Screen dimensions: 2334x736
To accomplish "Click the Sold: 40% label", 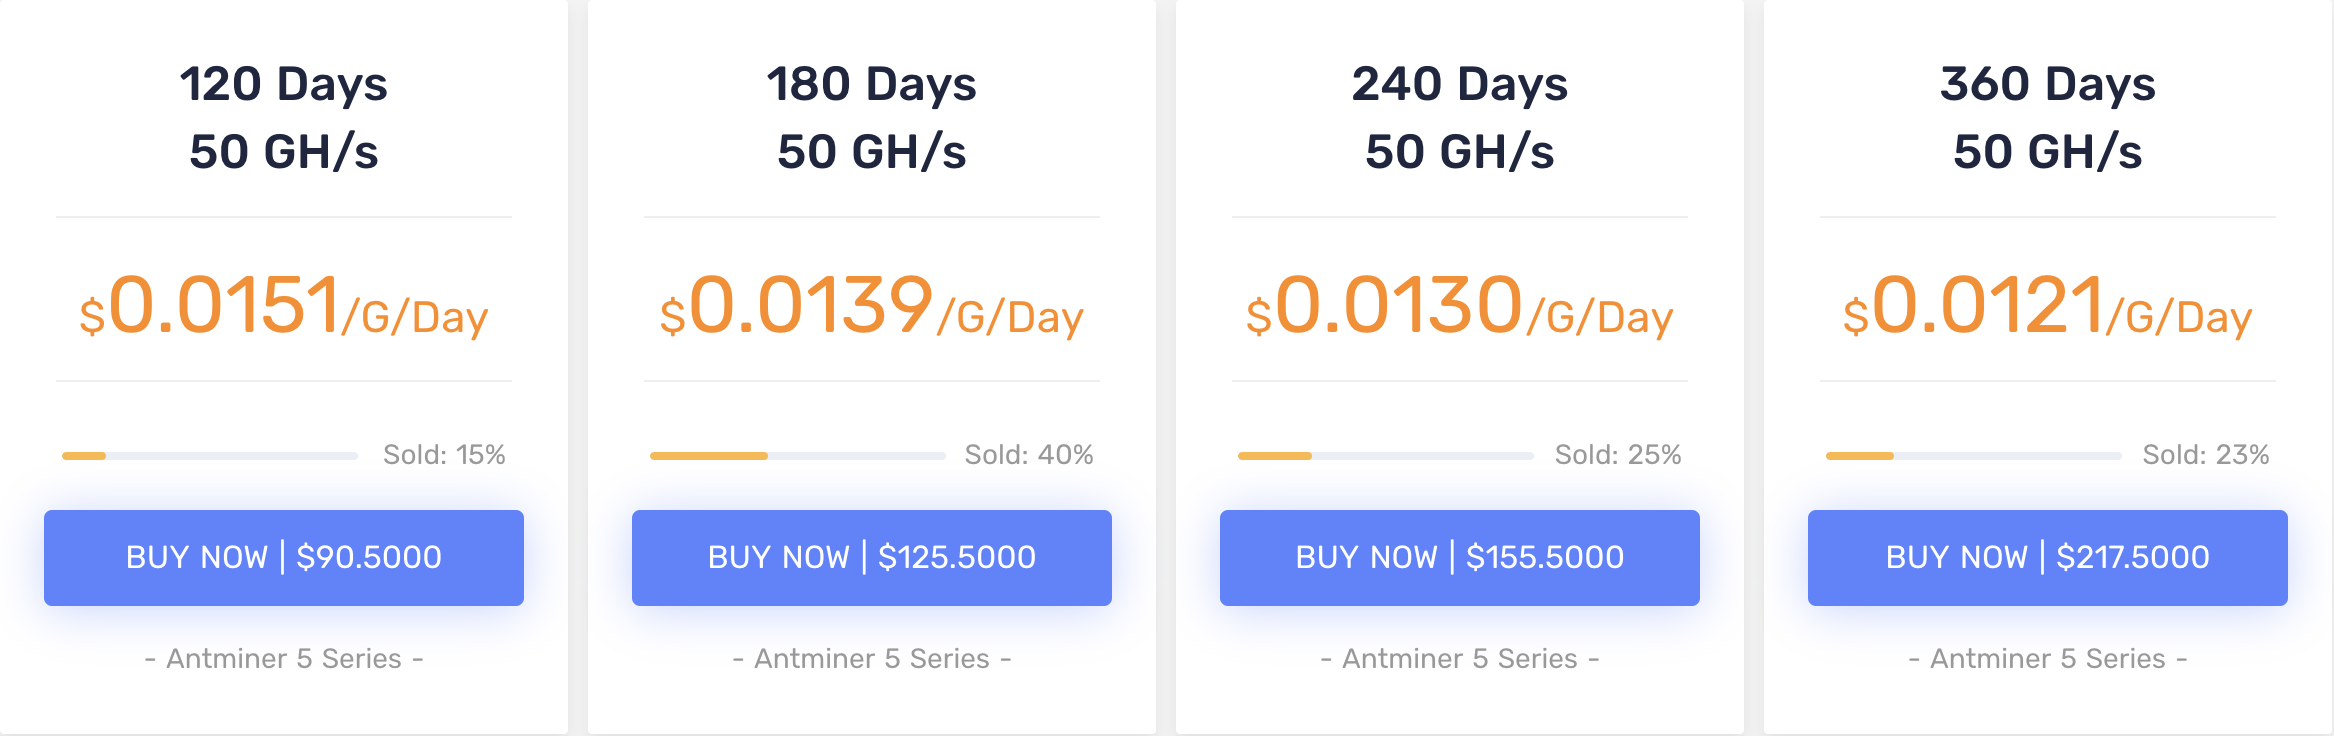I will point(1029,455).
